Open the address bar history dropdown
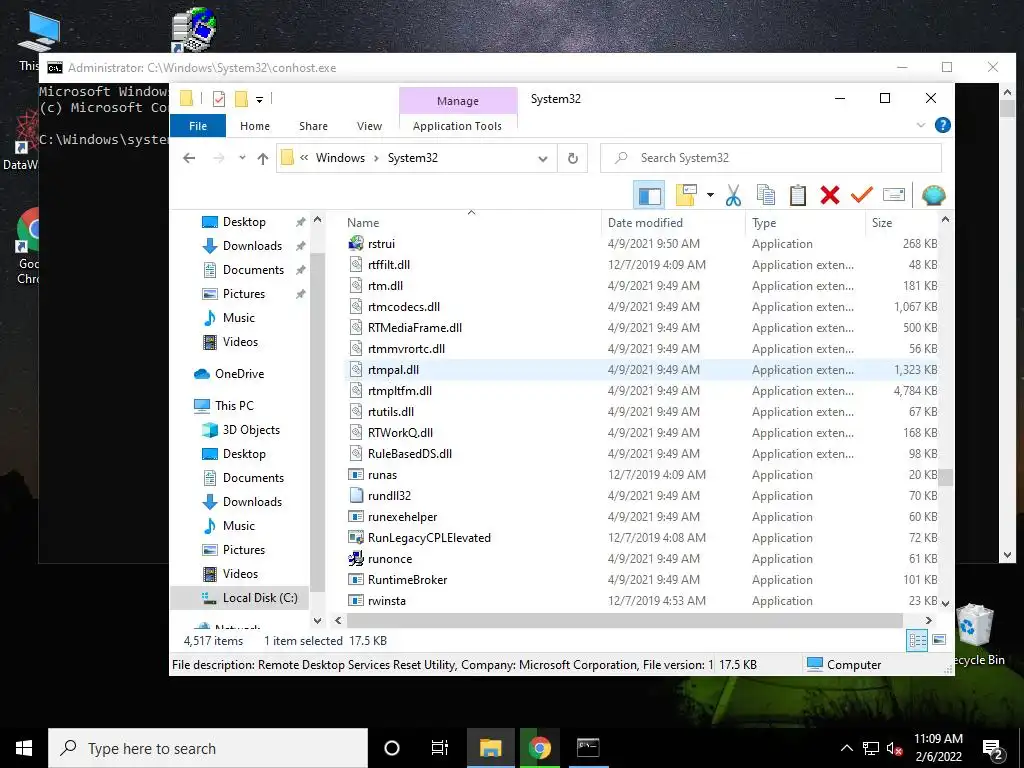The height and width of the screenshot is (768, 1024). 543,158
